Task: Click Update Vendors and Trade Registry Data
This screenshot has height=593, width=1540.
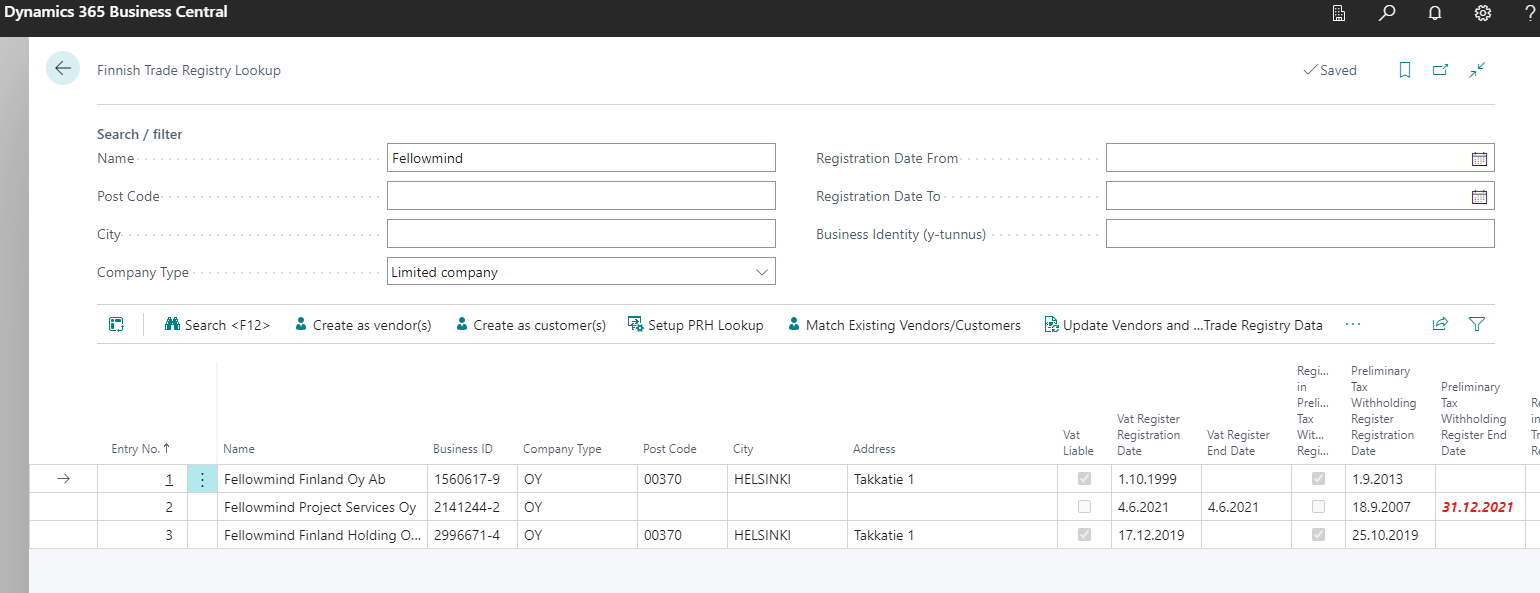Action: (1185, 324)
